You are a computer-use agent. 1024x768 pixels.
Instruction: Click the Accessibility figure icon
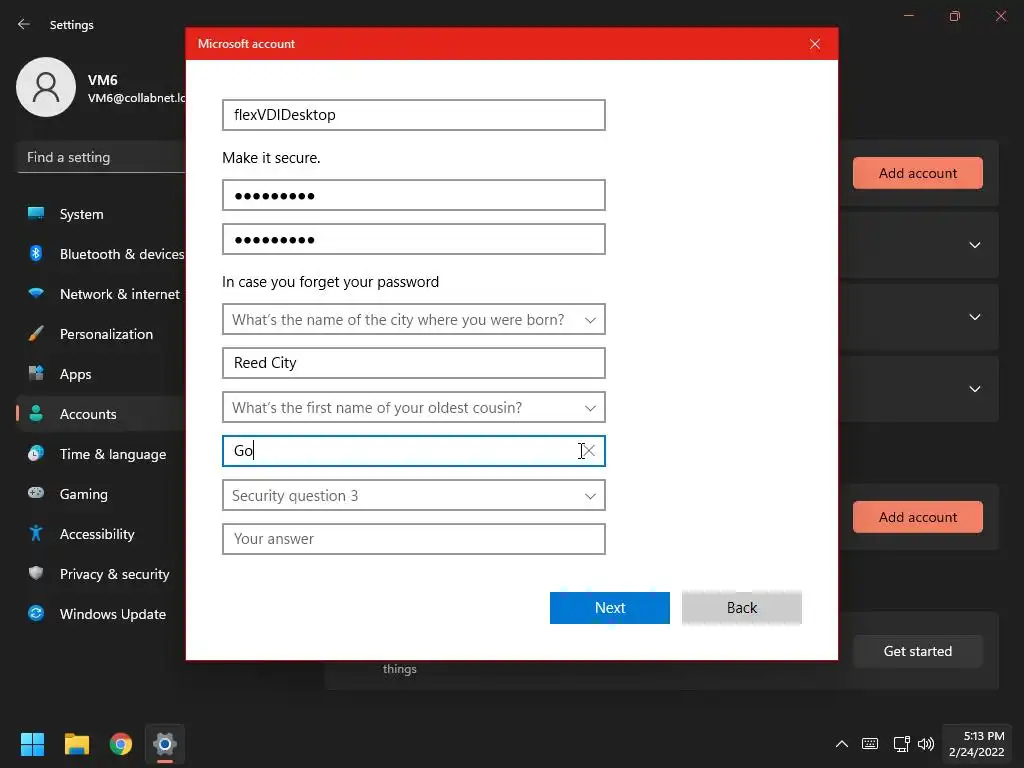coord(36,534)
